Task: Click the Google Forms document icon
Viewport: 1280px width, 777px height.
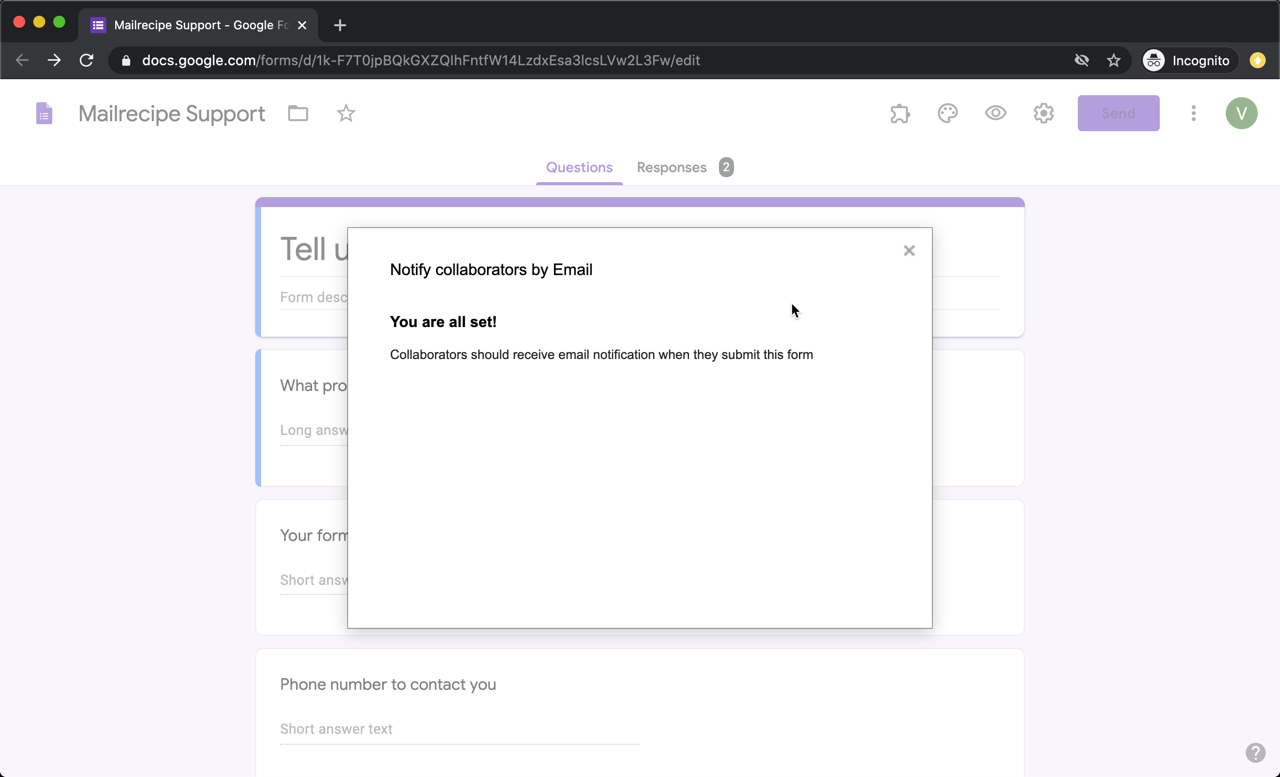Action: [x=44, y=113]
